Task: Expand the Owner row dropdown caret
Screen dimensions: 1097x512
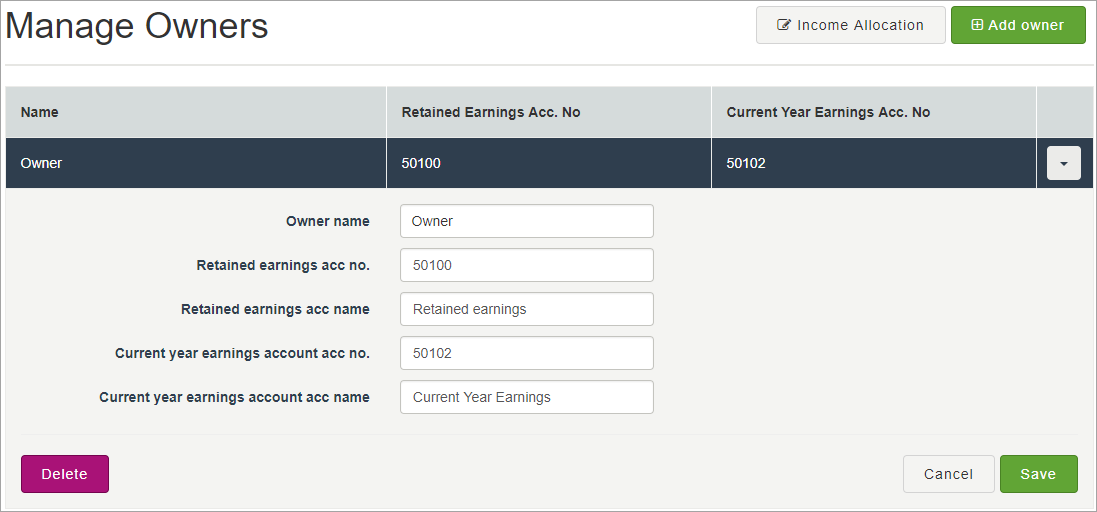Action: pos(1063,163)
